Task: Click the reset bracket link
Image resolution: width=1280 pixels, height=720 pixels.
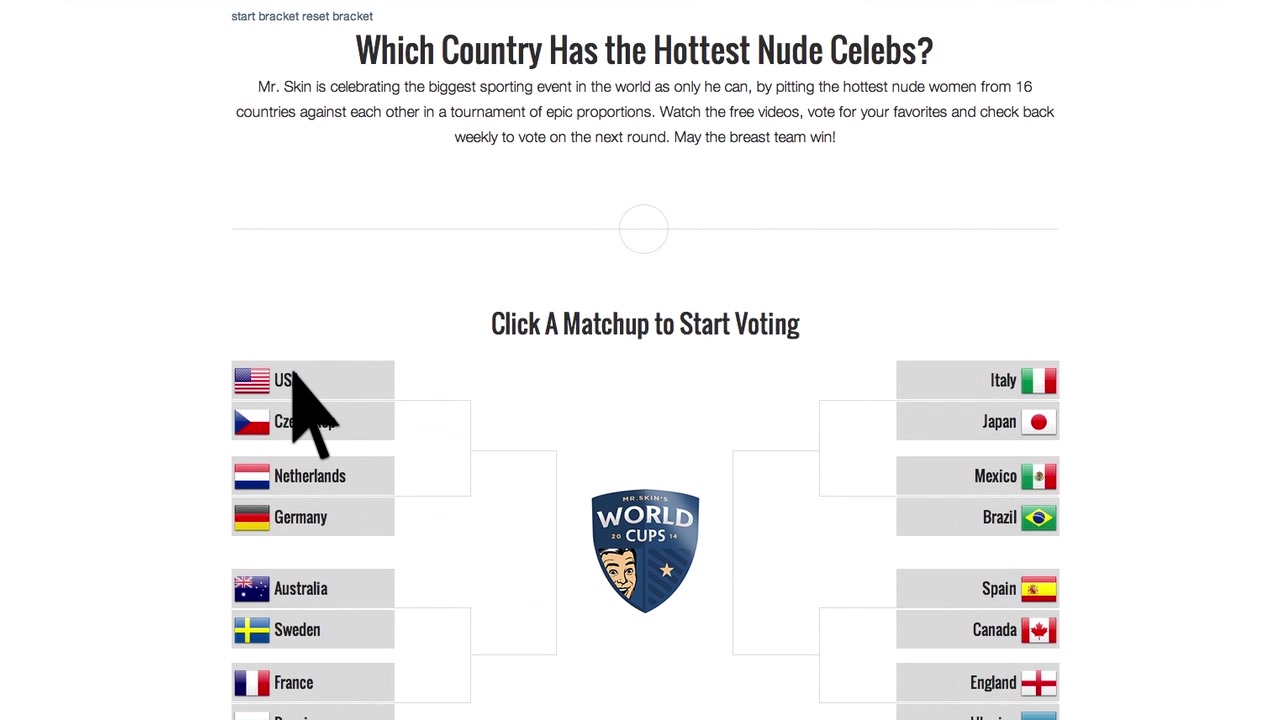Action: (x=338, y=16)
